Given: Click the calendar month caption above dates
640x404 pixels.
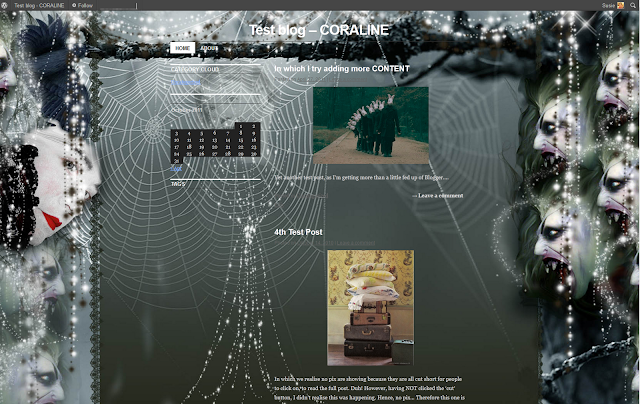Looking at the screenshot, I should pyautogui.click(x=187, y=110).
